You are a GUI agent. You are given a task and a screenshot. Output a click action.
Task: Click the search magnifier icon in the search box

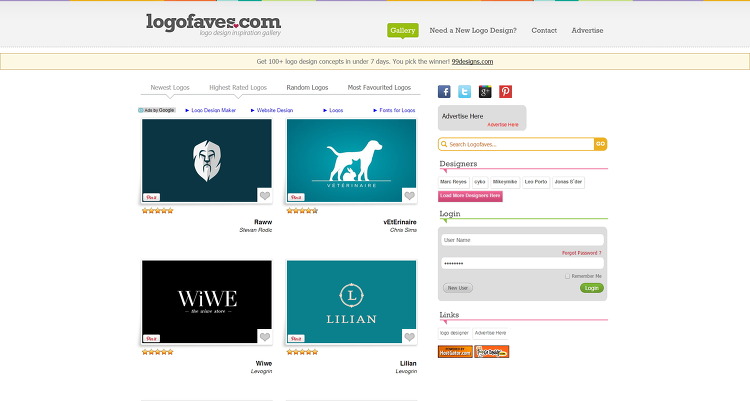click(x=444, y=144)
